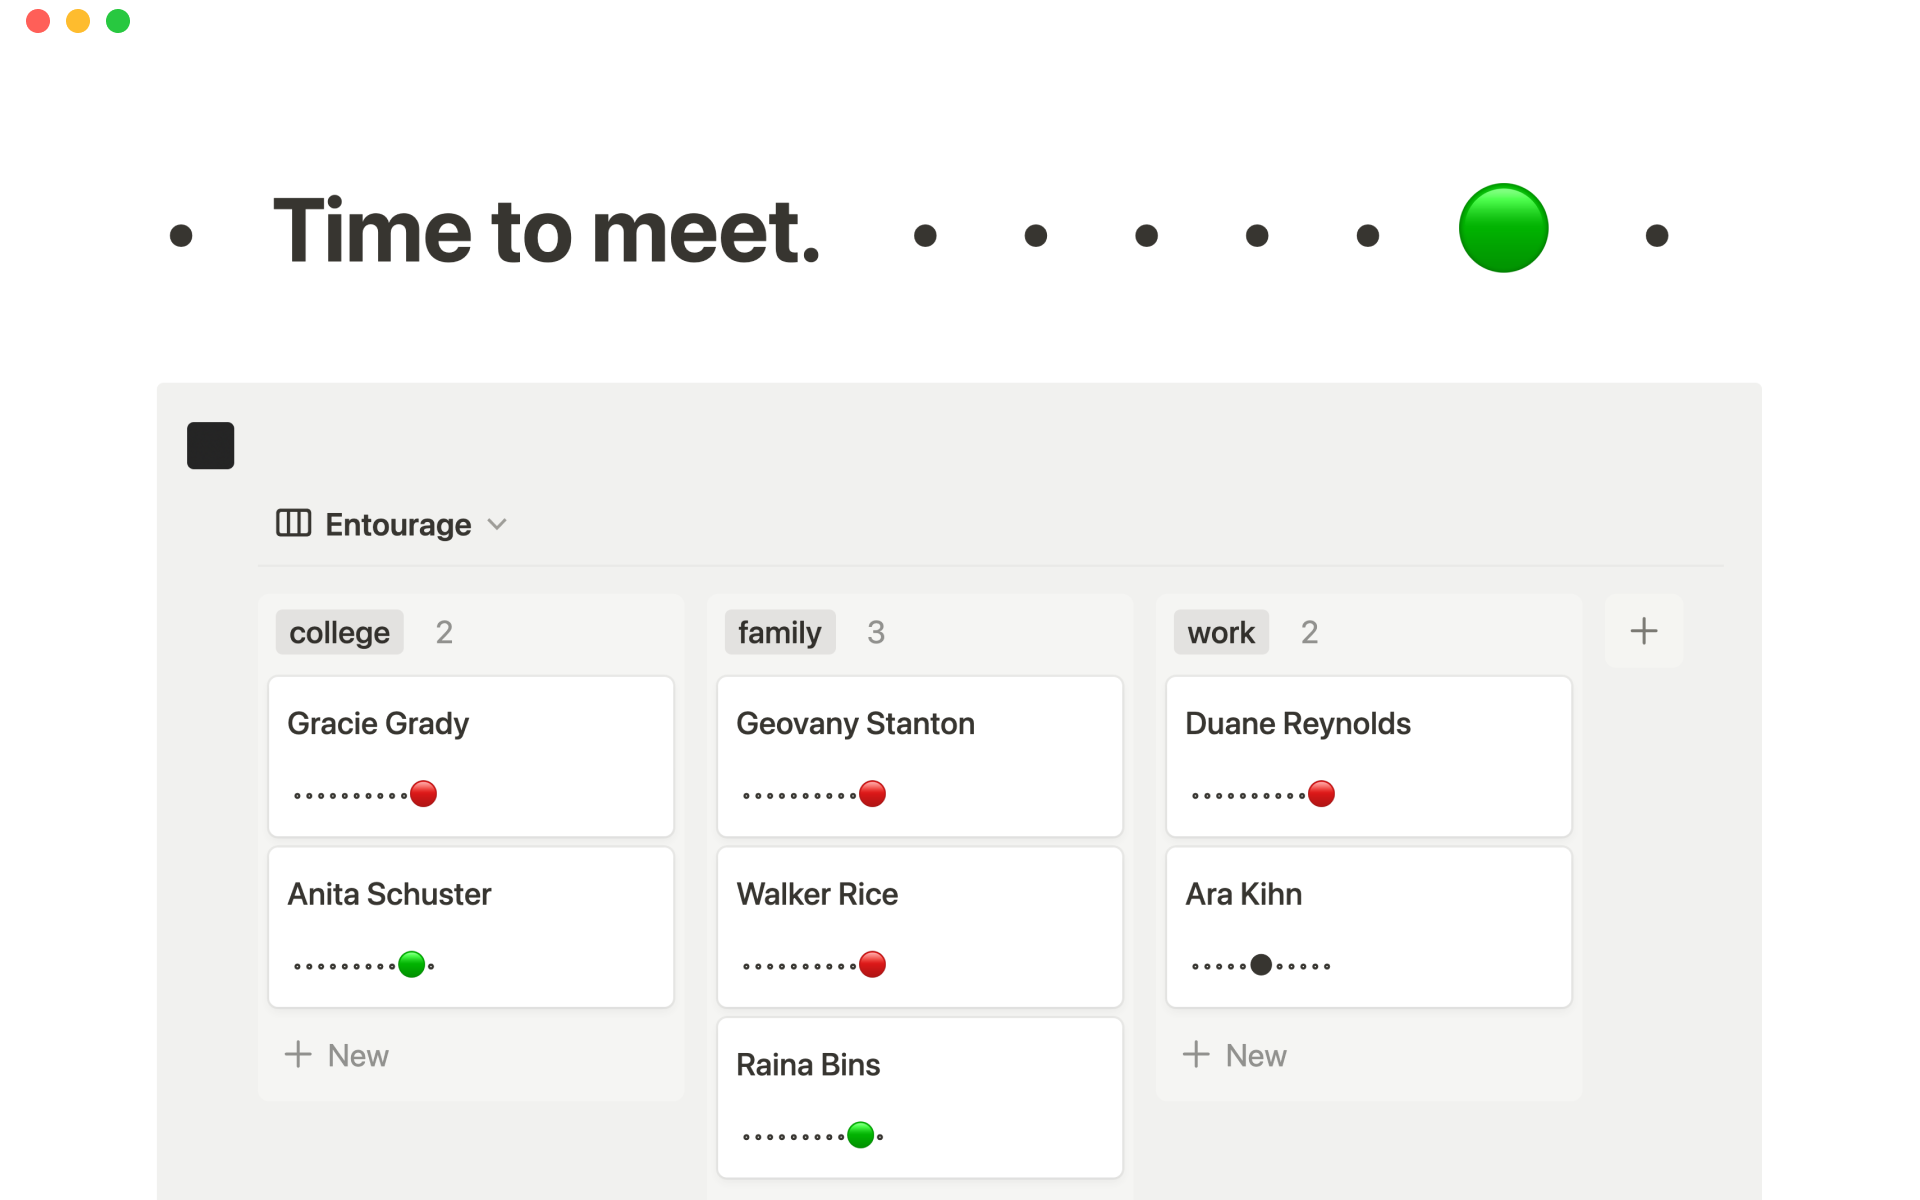Image resolution: width=1920 pixels, height=1200 pixels.
Task: Click the dark dot on Ara Kihn
Action: (x=1261, y=965)
